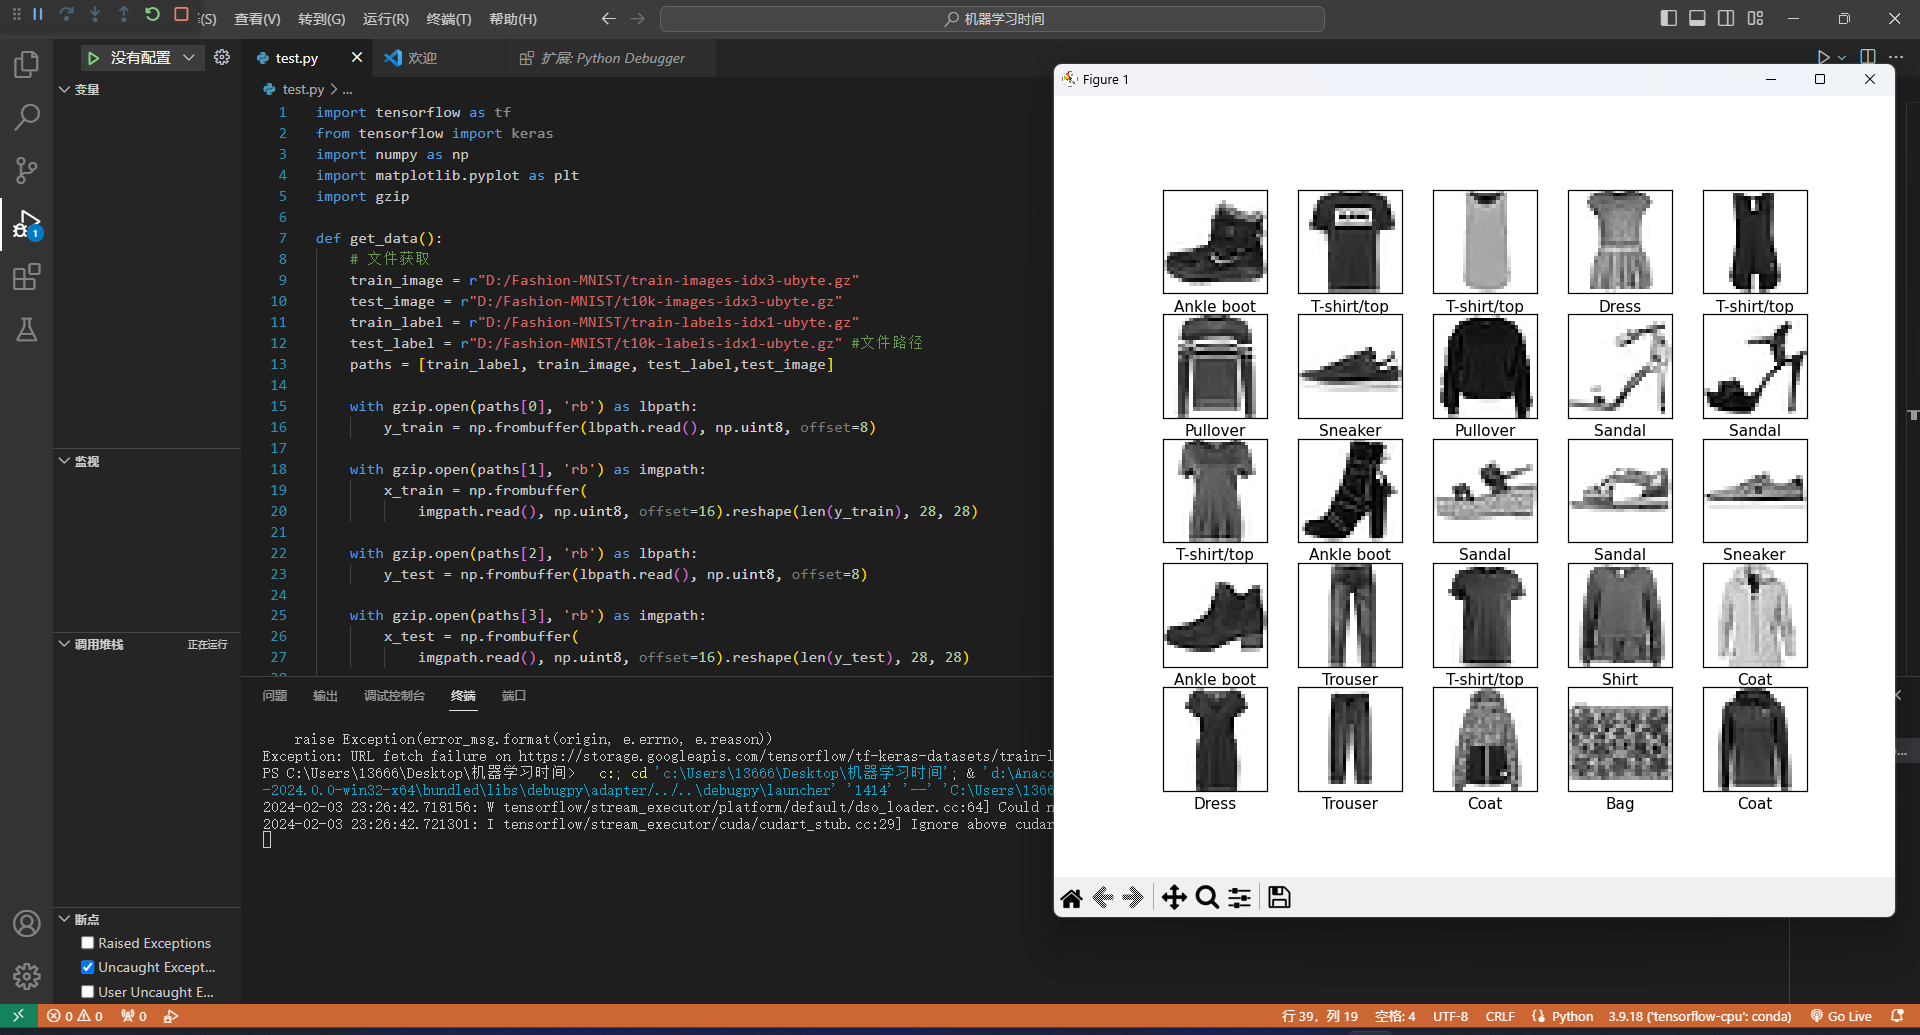1920x1035 pixels.
Task: Click the debug Step Over icon
Action: click(66, 15)
